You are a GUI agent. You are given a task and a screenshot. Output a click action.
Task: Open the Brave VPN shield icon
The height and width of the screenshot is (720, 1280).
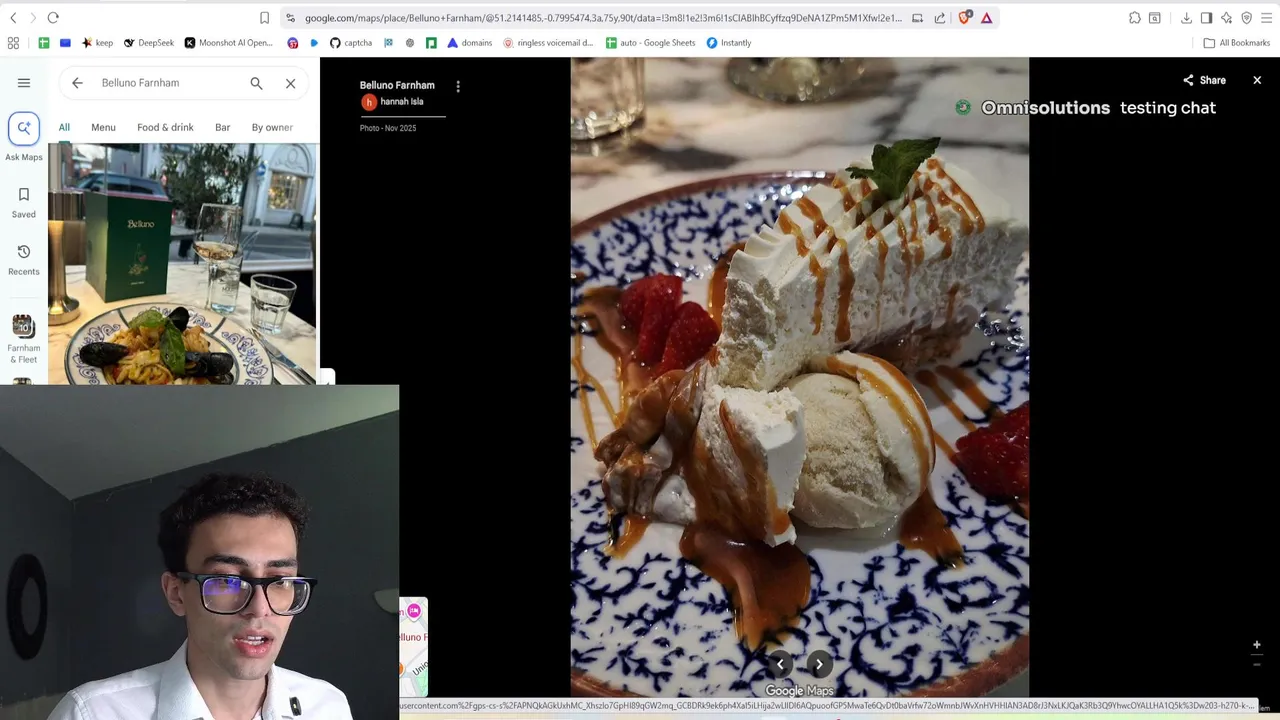[x=1246, y=18]
